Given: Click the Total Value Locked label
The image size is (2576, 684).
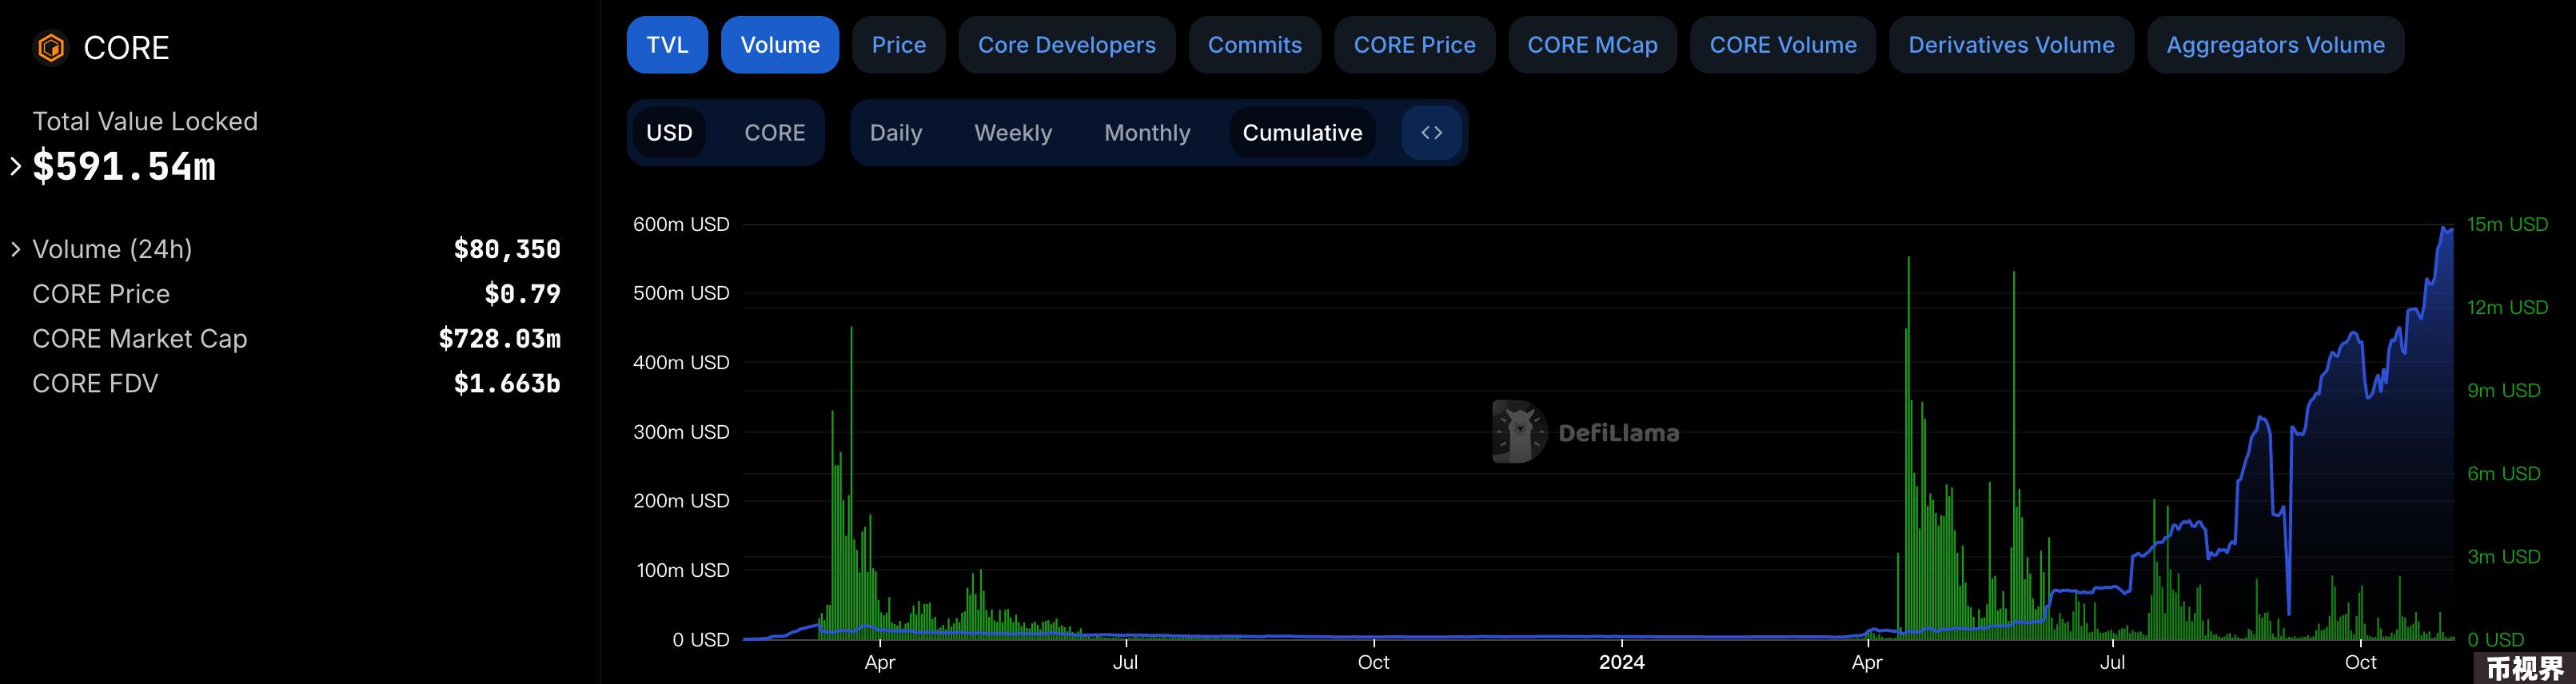Looking at the screenshot, I should (145, 121).
